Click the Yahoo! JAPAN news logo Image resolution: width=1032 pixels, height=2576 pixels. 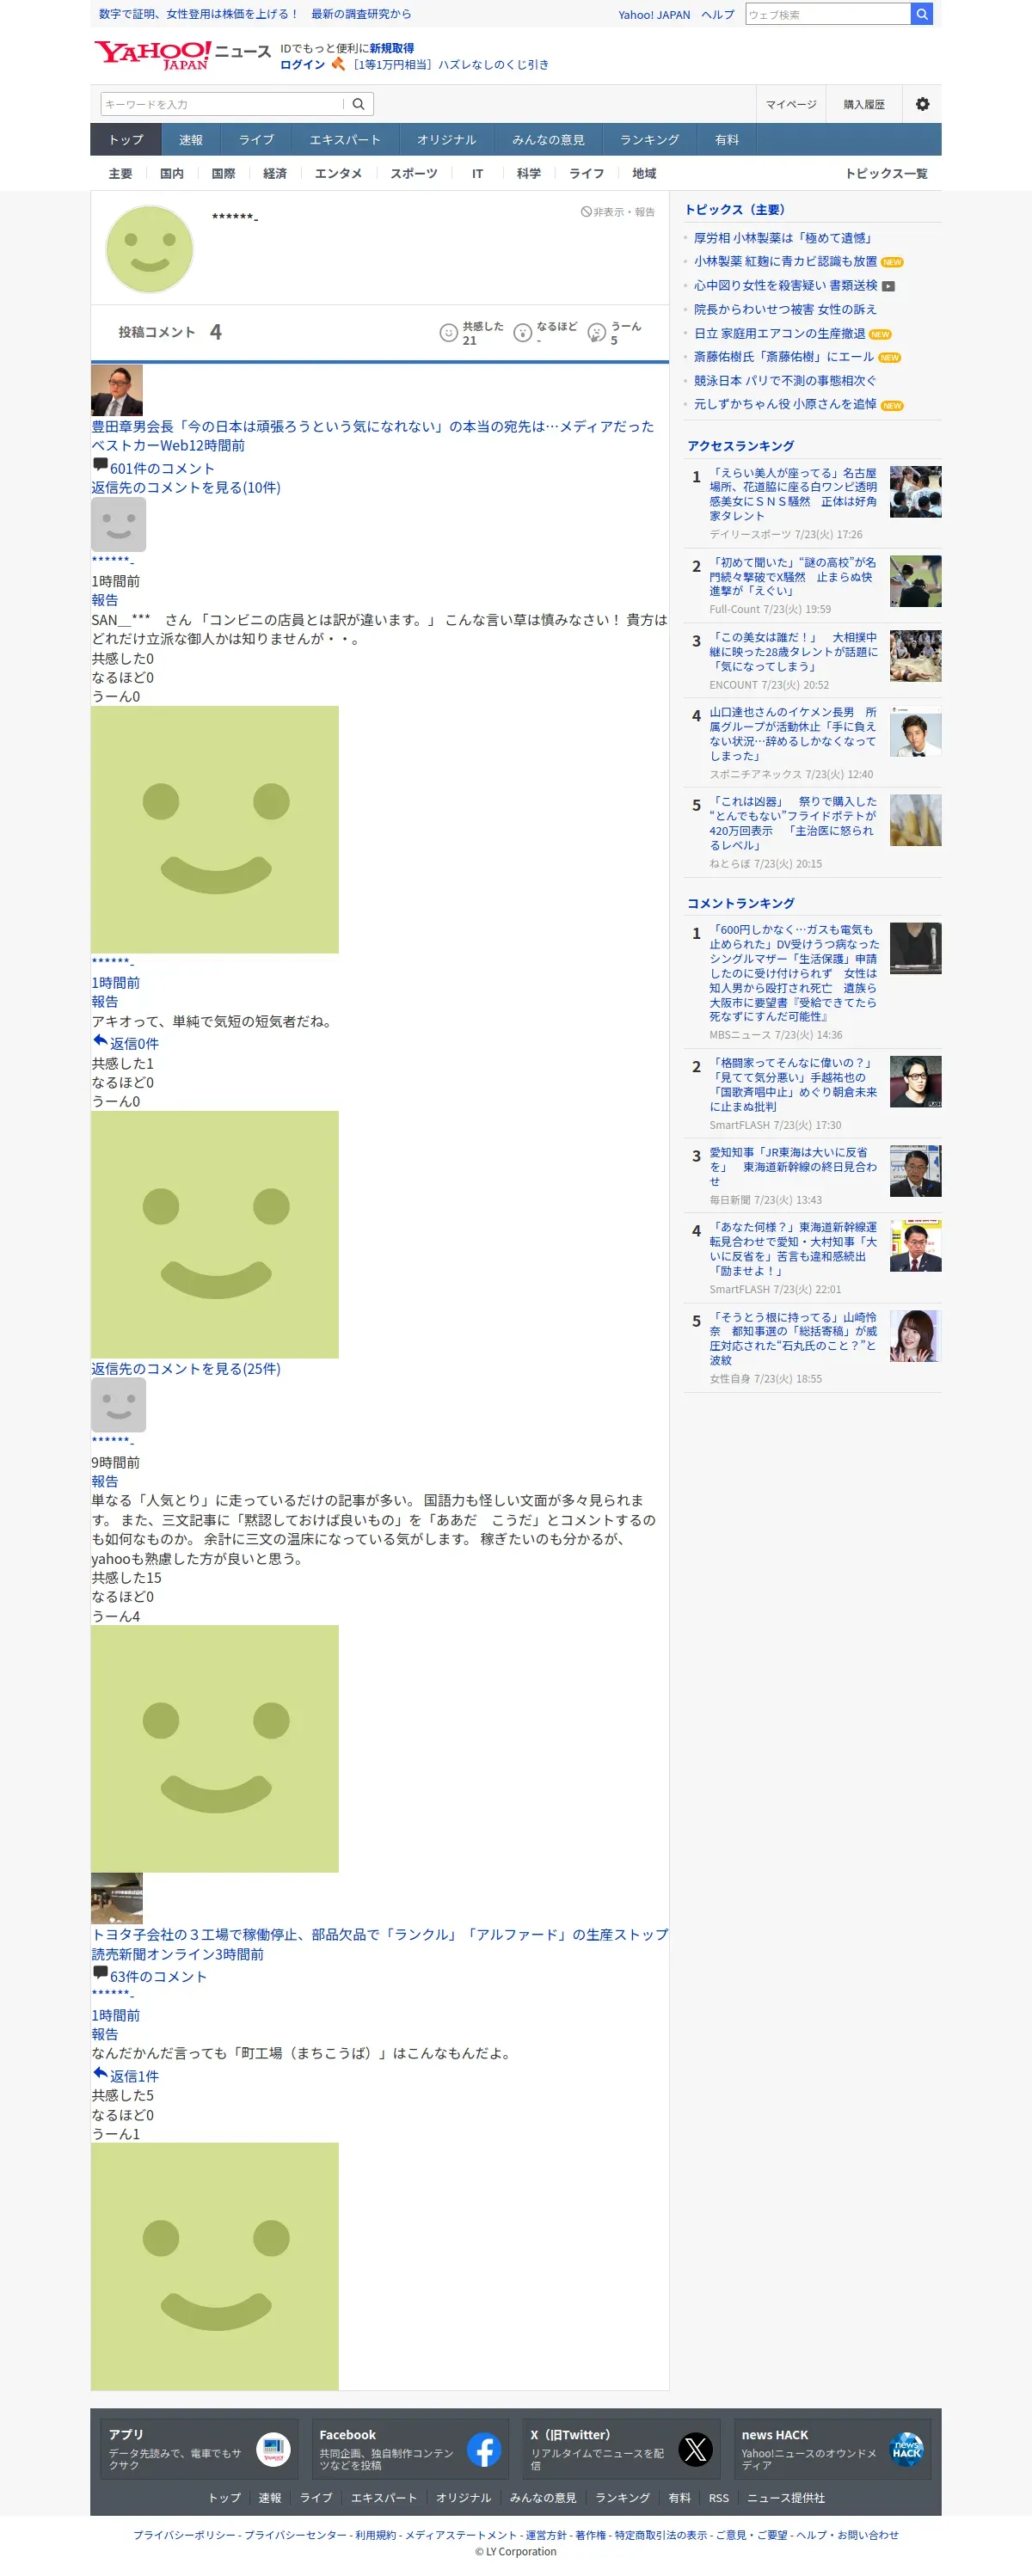click(182, 55)
